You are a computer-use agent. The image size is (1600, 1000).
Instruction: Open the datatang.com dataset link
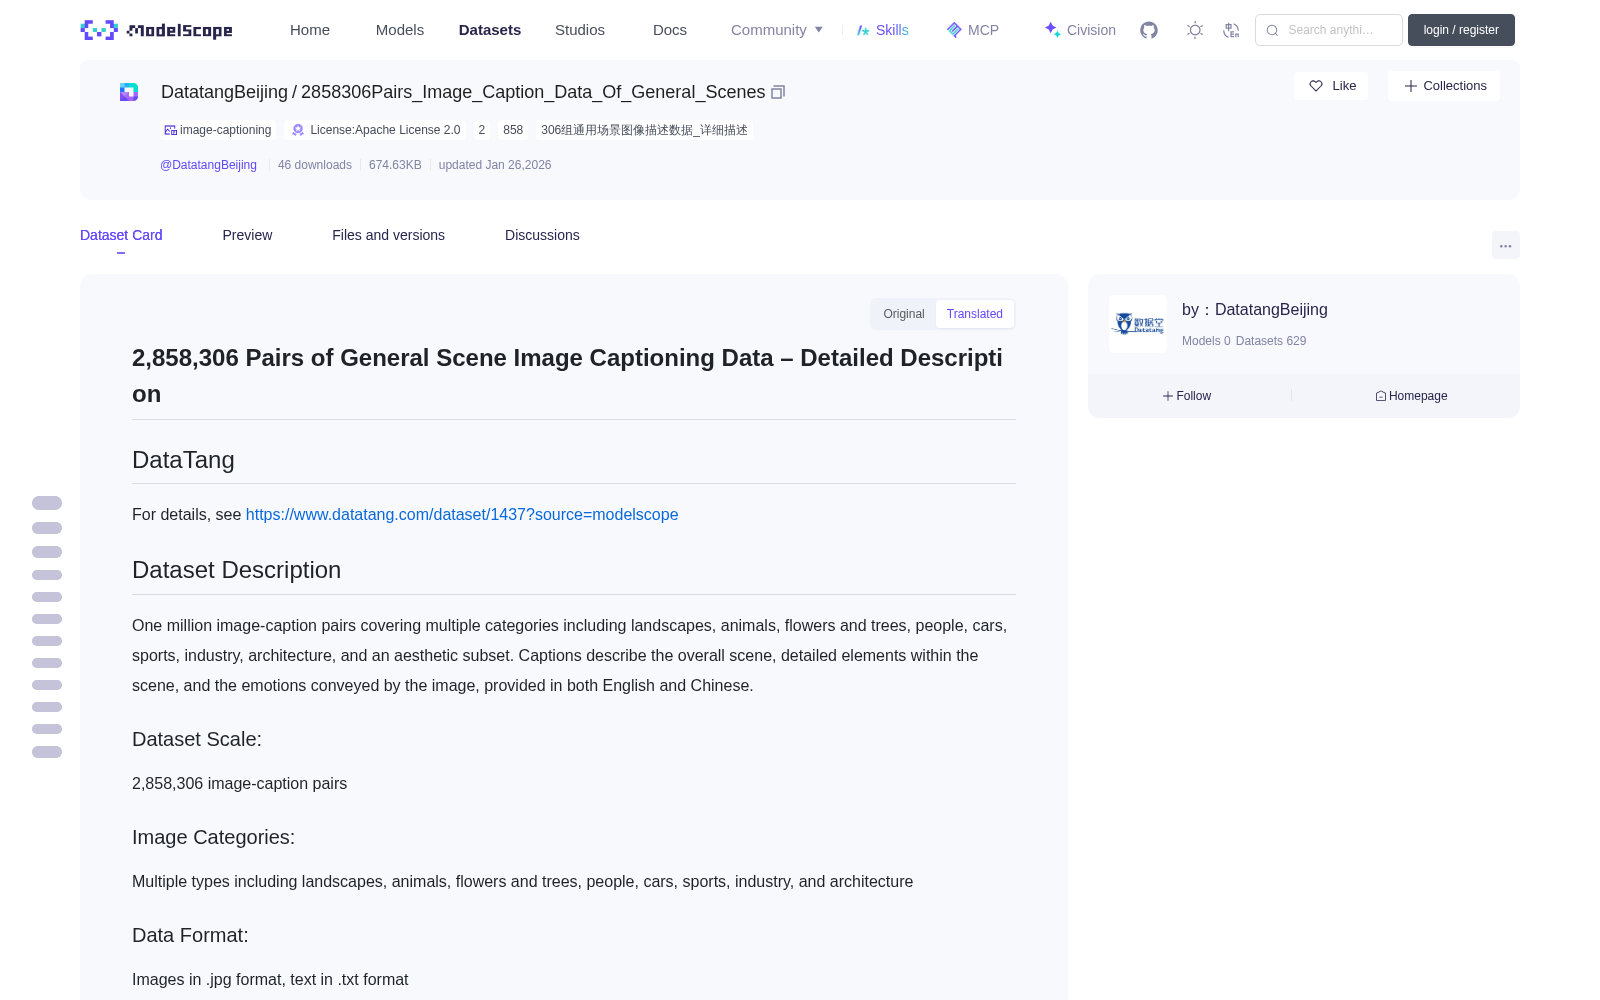pyautogui.click(x=462, y=514)
